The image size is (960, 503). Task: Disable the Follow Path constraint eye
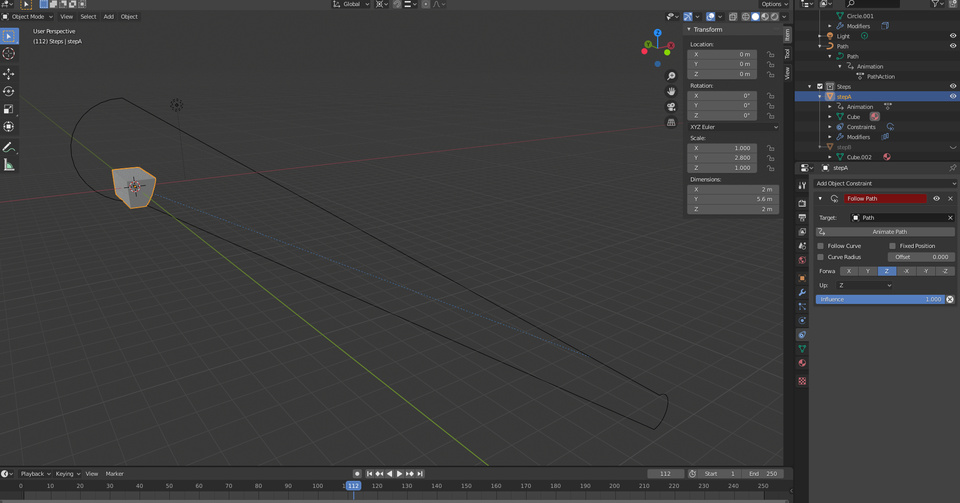(936, 198)
